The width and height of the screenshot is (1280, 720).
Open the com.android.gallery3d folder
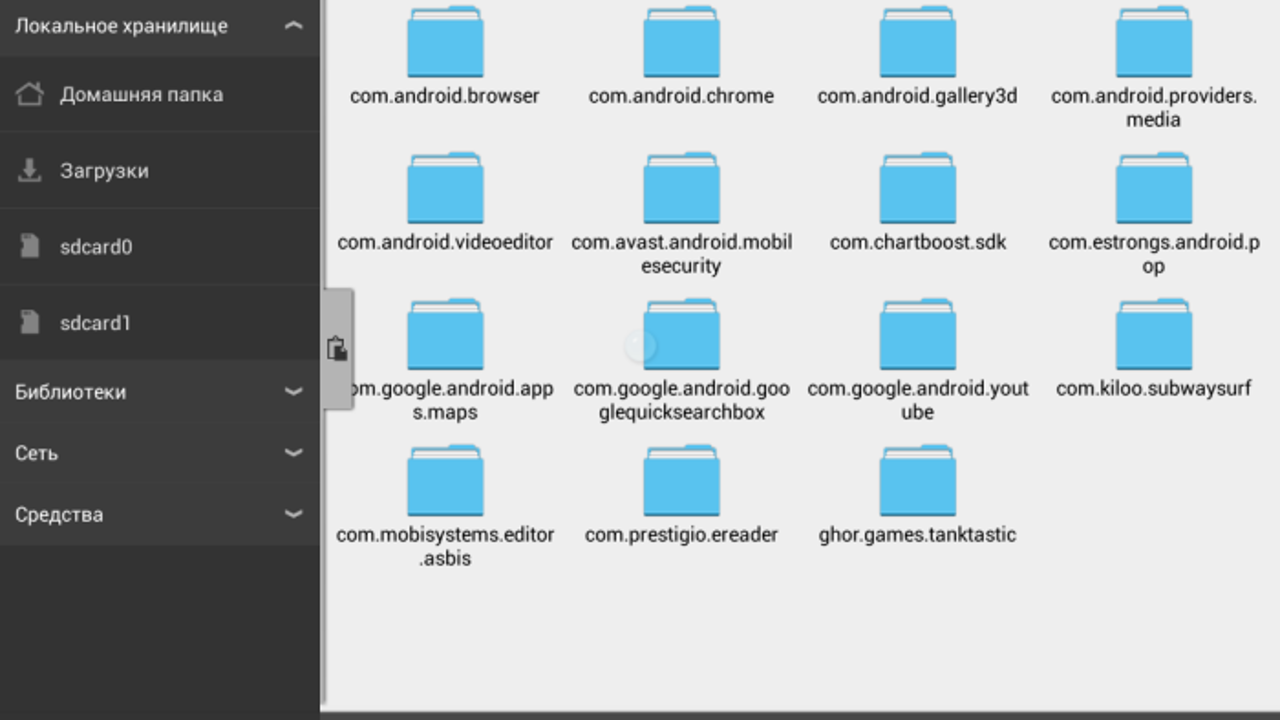pyautogui.click(x=917, y=45)
